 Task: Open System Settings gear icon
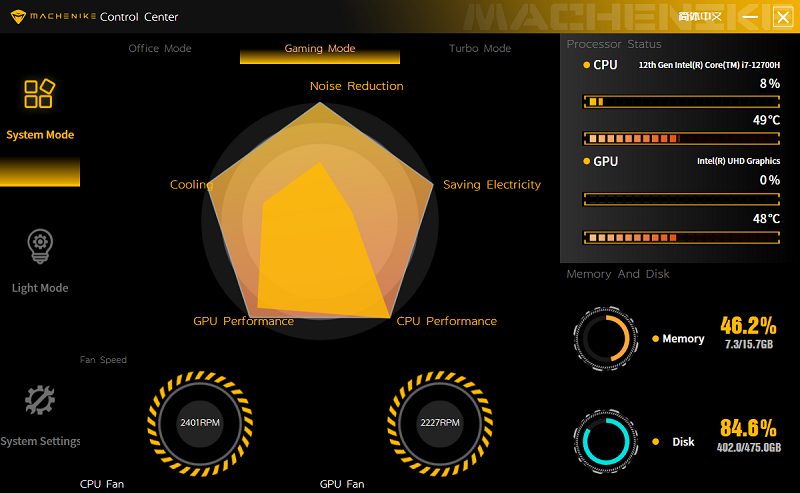point(39,400)
